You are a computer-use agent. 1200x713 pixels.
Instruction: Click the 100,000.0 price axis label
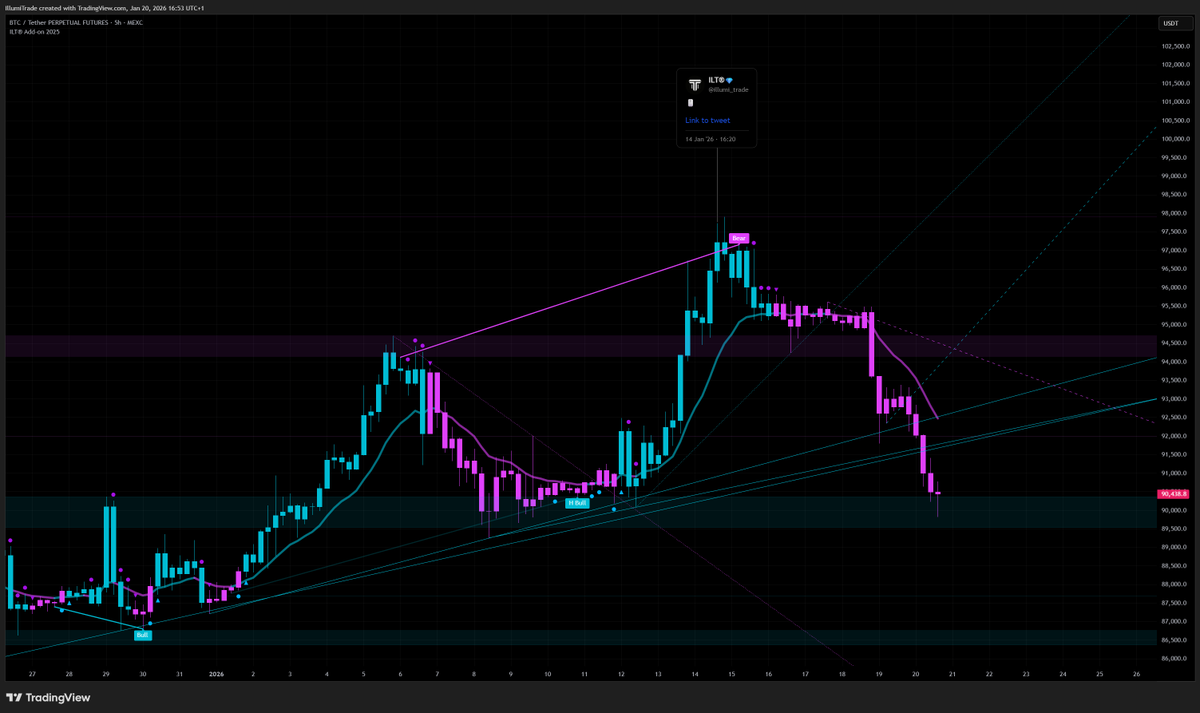(x=1177, y=139)
